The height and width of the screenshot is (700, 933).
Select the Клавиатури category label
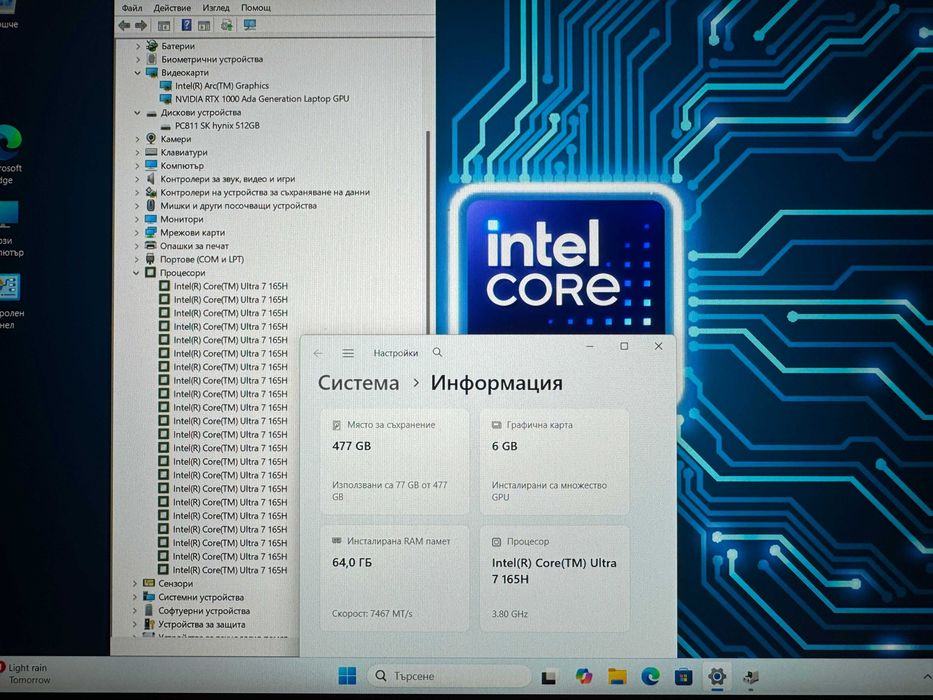(x=184, y=152)
